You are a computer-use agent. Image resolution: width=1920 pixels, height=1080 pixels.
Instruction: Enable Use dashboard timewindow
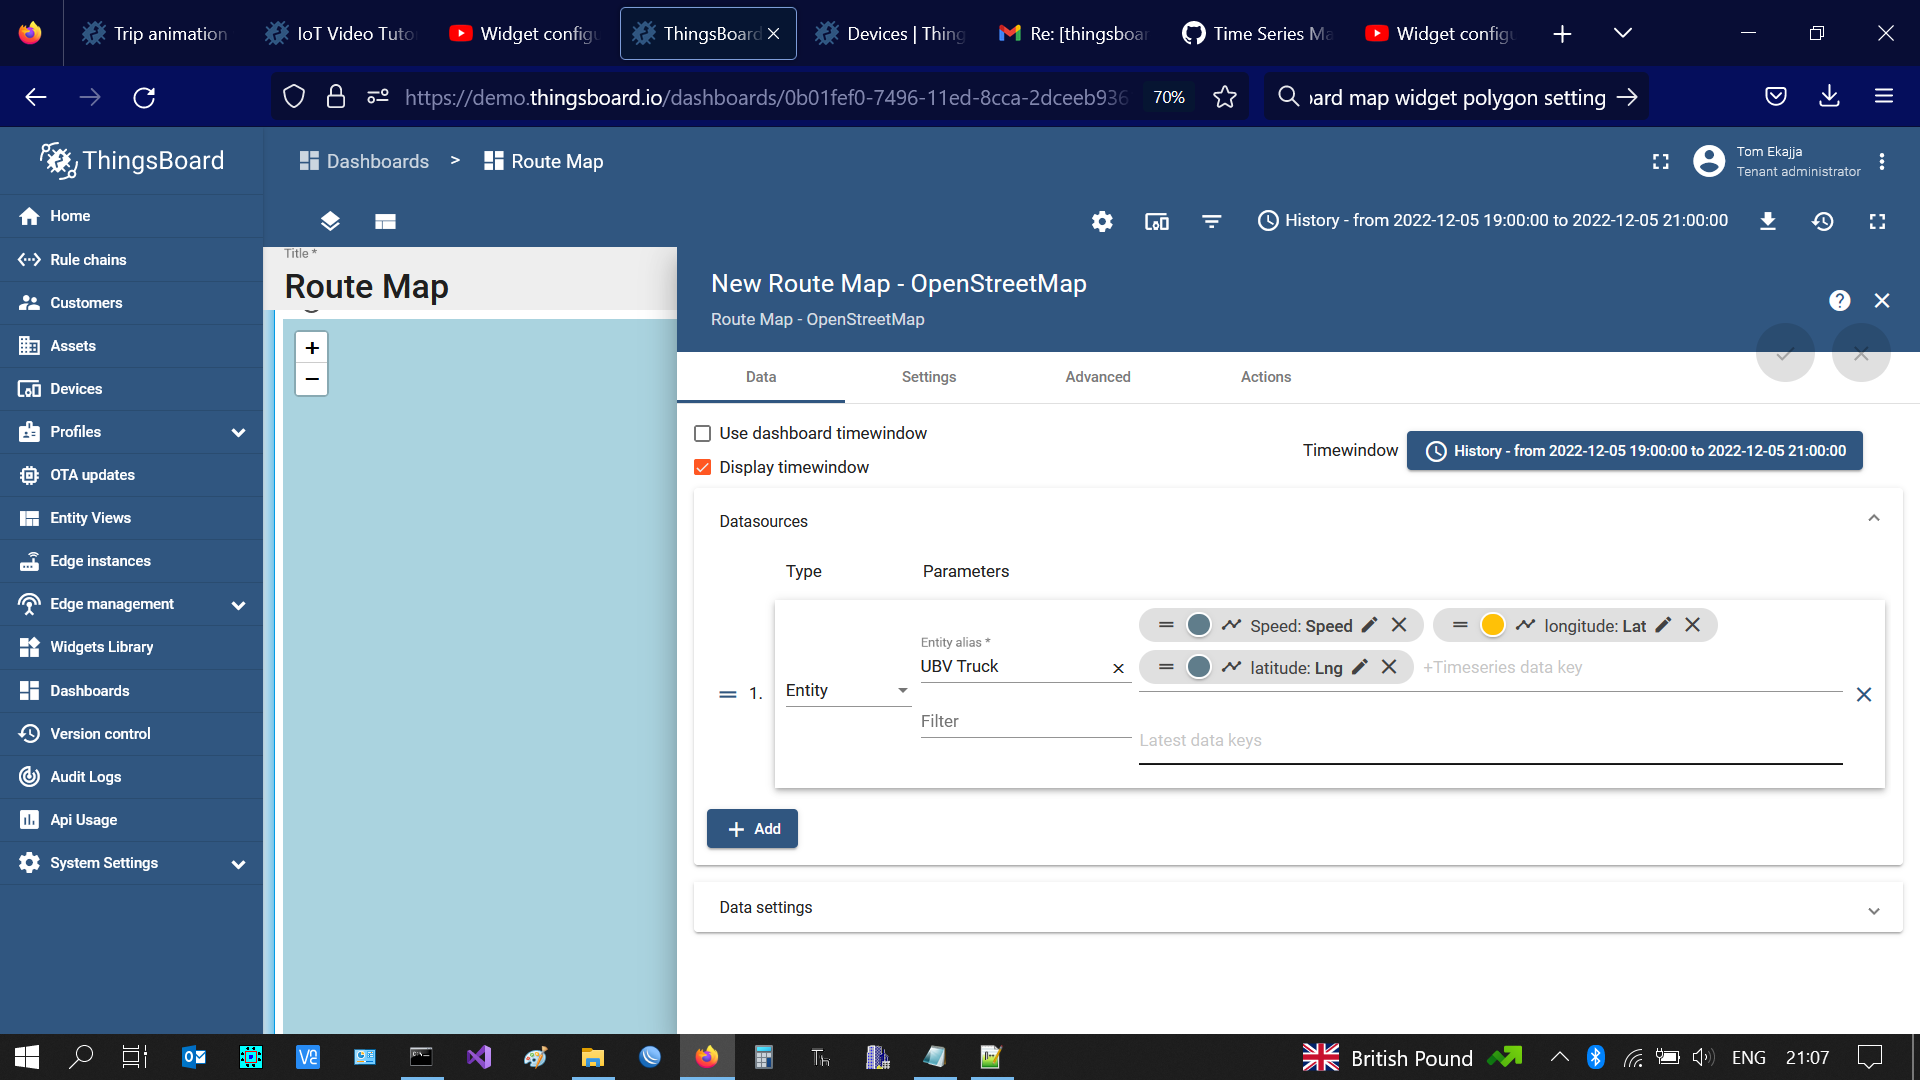coord(703,433)
